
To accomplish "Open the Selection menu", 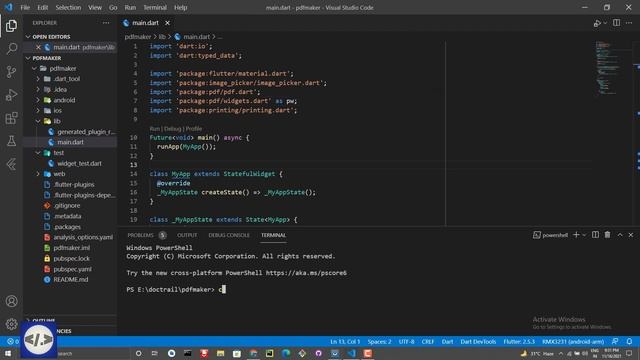I will tap(68, 7).
